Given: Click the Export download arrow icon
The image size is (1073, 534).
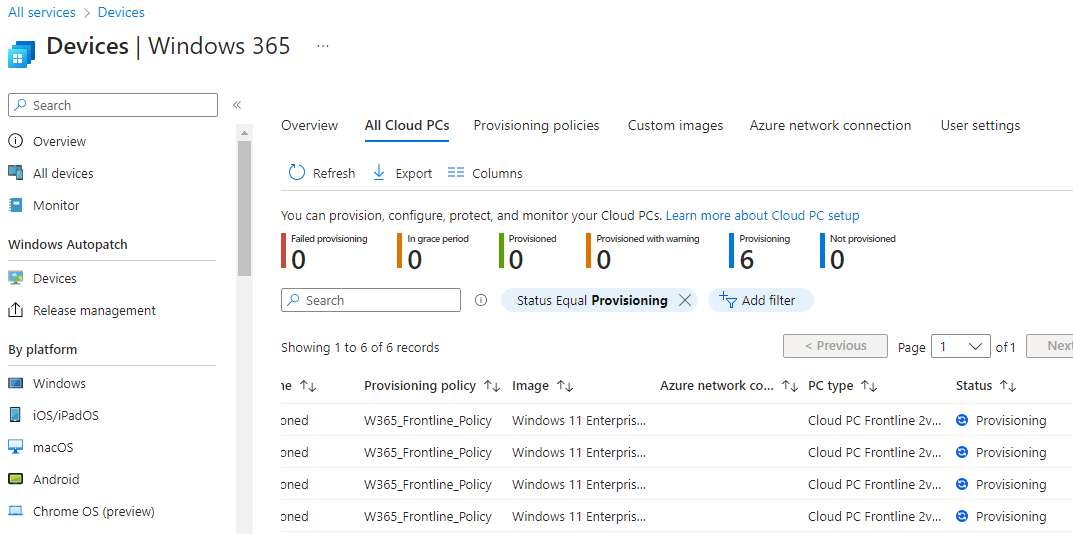Looking at the screenshot, I should [378, 173].
